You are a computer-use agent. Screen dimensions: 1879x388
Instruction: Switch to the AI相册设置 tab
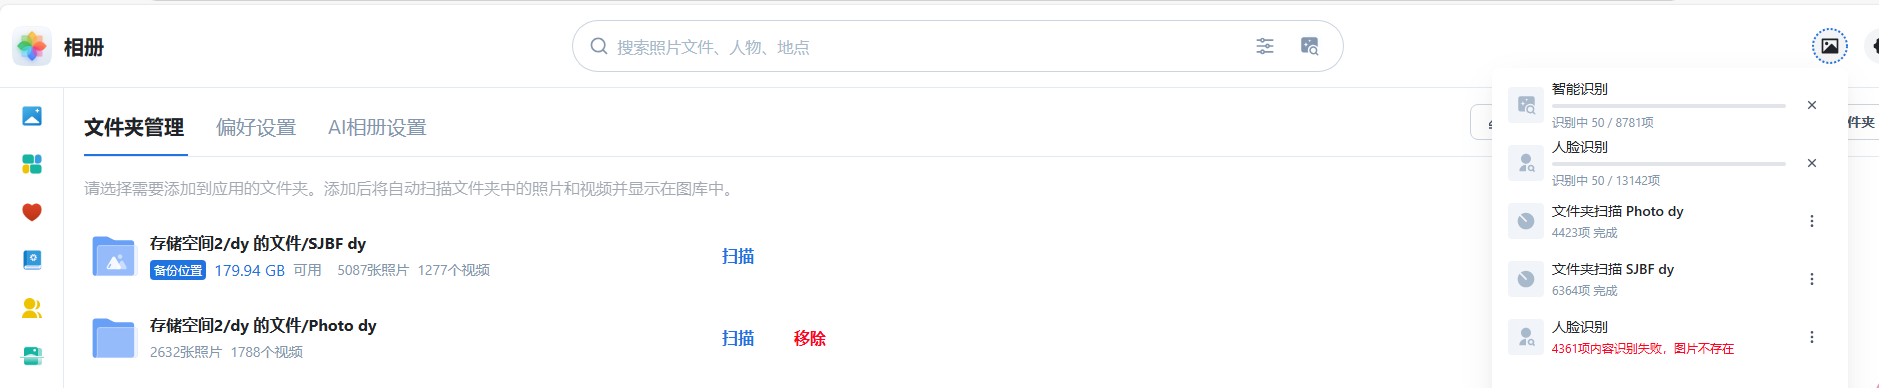pyautogui.click(x=377, y=128)
